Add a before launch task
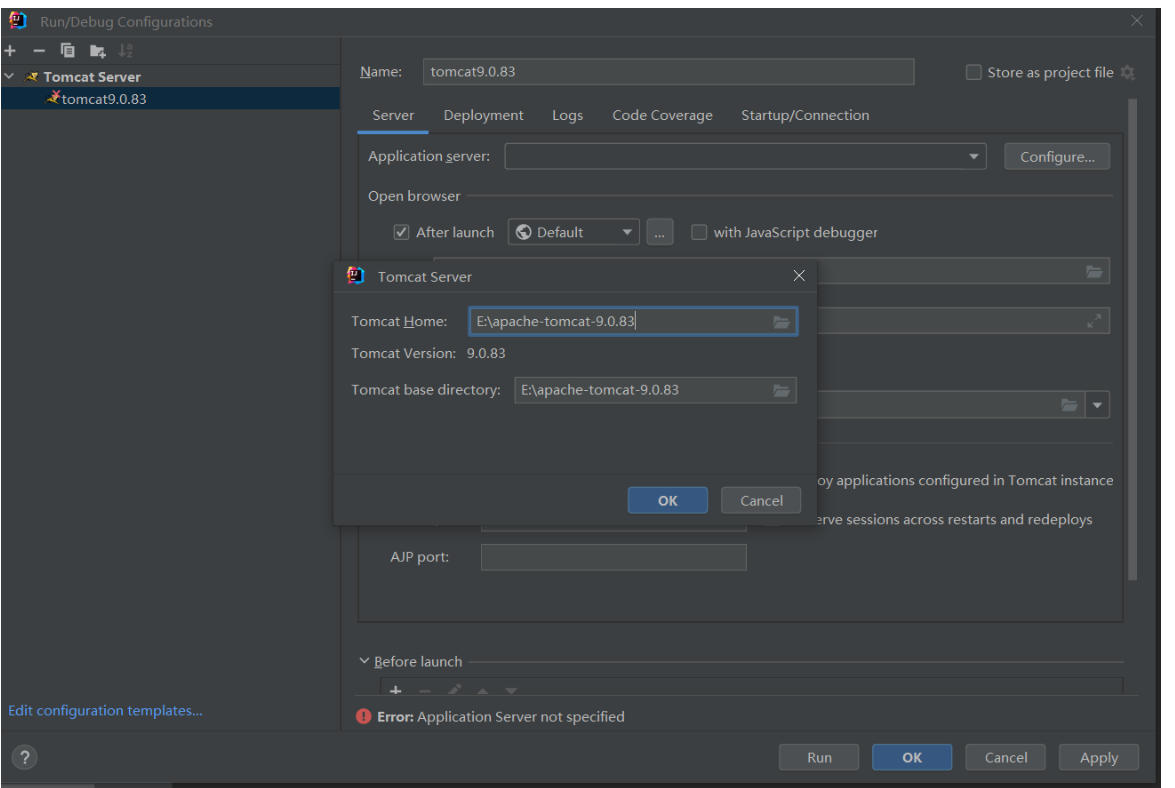 point(396,690)
